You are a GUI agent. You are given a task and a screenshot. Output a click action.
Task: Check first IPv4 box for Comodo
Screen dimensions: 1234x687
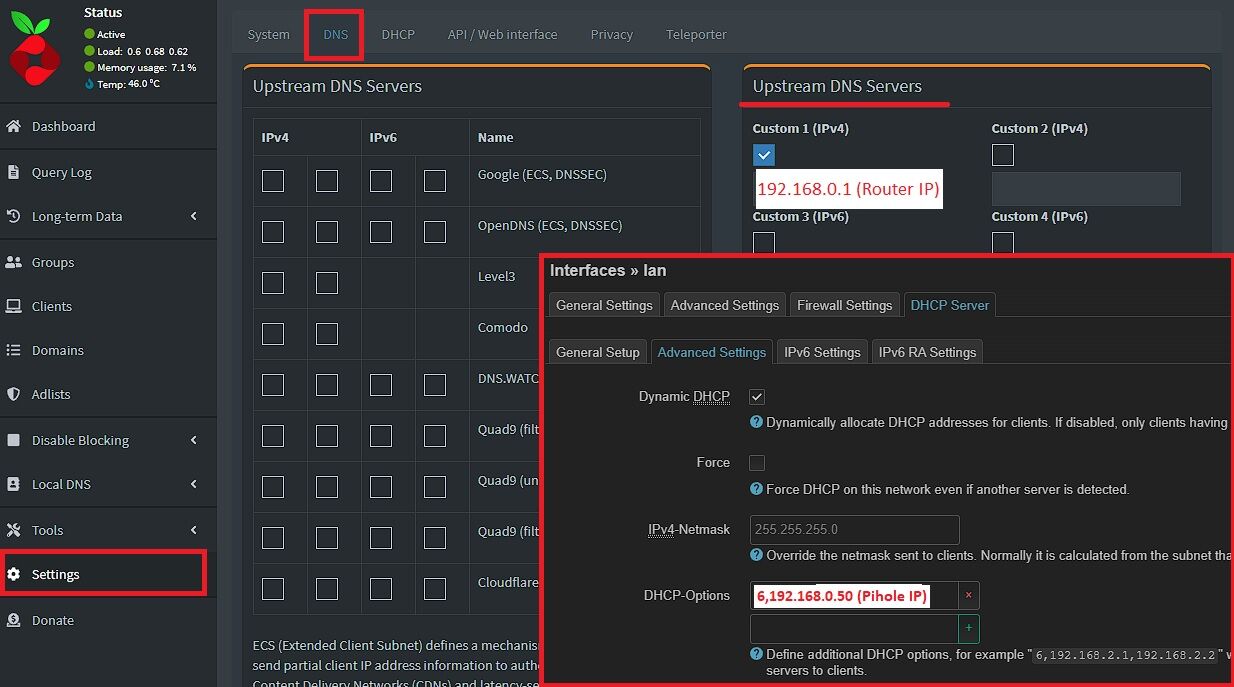click(273, 334)
